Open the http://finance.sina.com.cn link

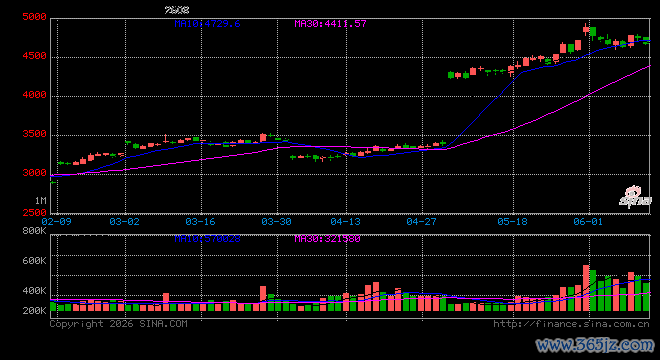(571, 324)
